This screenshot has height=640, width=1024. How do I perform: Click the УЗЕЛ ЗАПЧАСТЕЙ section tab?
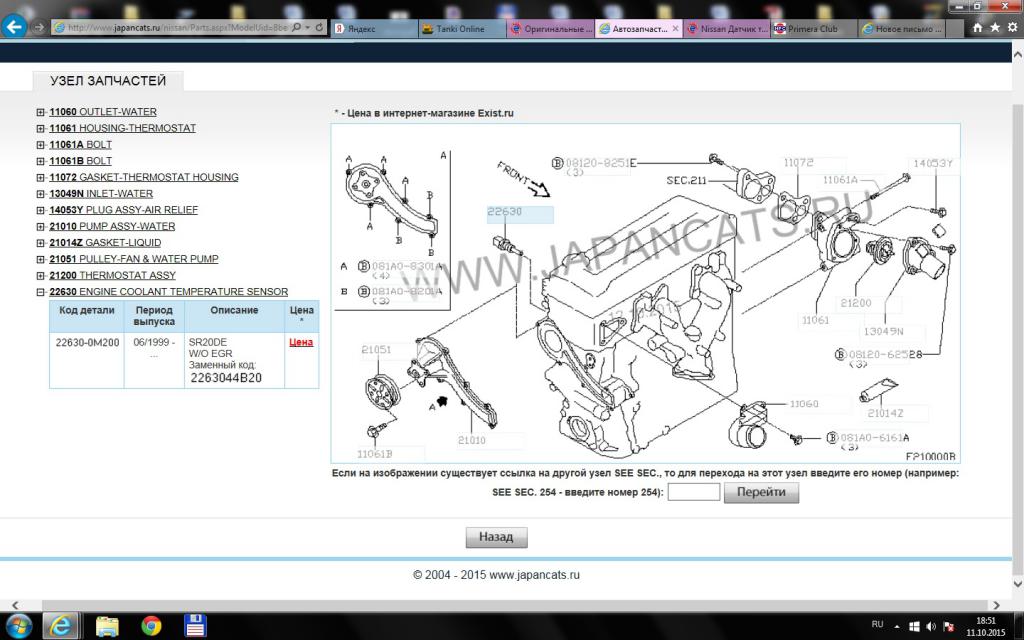(x=108, y=80)
